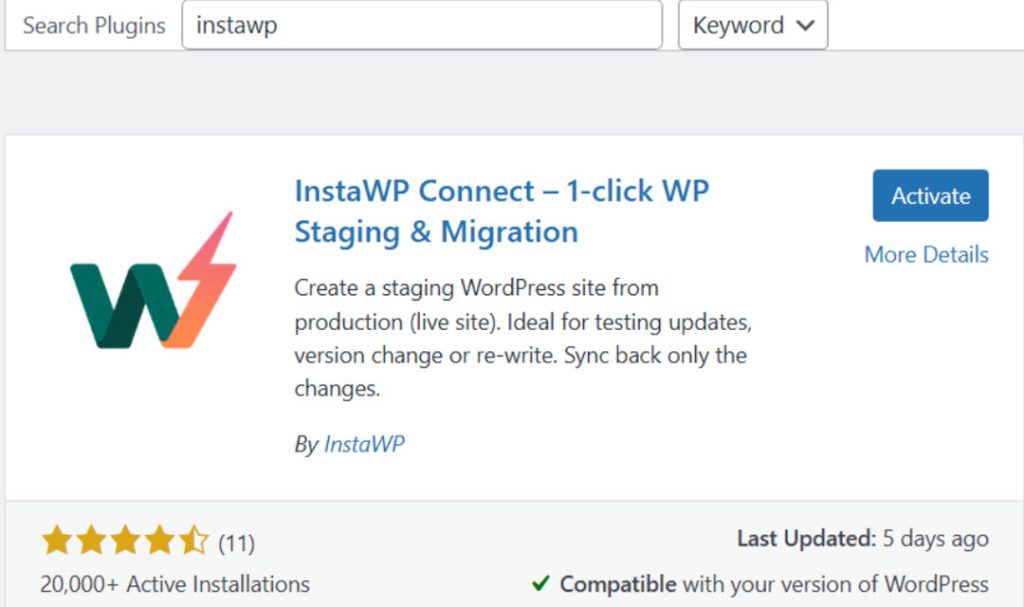
Task: Click inside the plugin search field
Action: [x=420, y=26]
